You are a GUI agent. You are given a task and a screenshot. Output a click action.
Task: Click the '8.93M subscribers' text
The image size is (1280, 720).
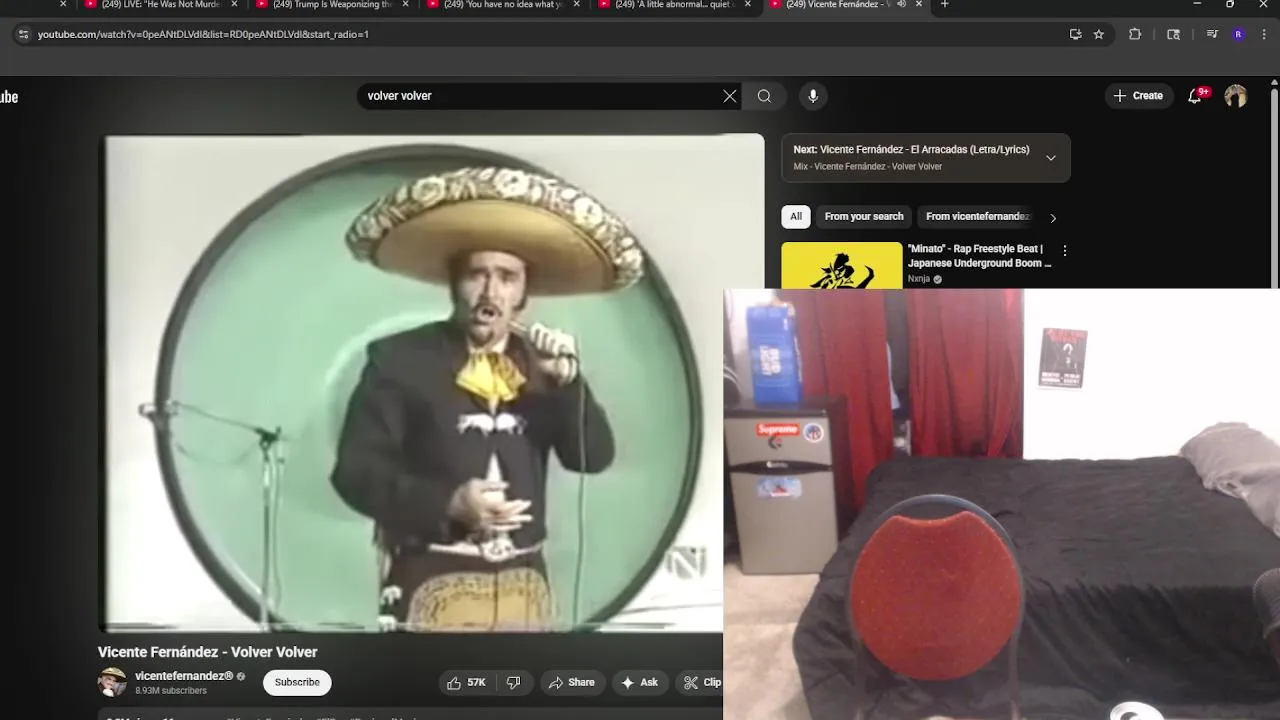(171, 691)
